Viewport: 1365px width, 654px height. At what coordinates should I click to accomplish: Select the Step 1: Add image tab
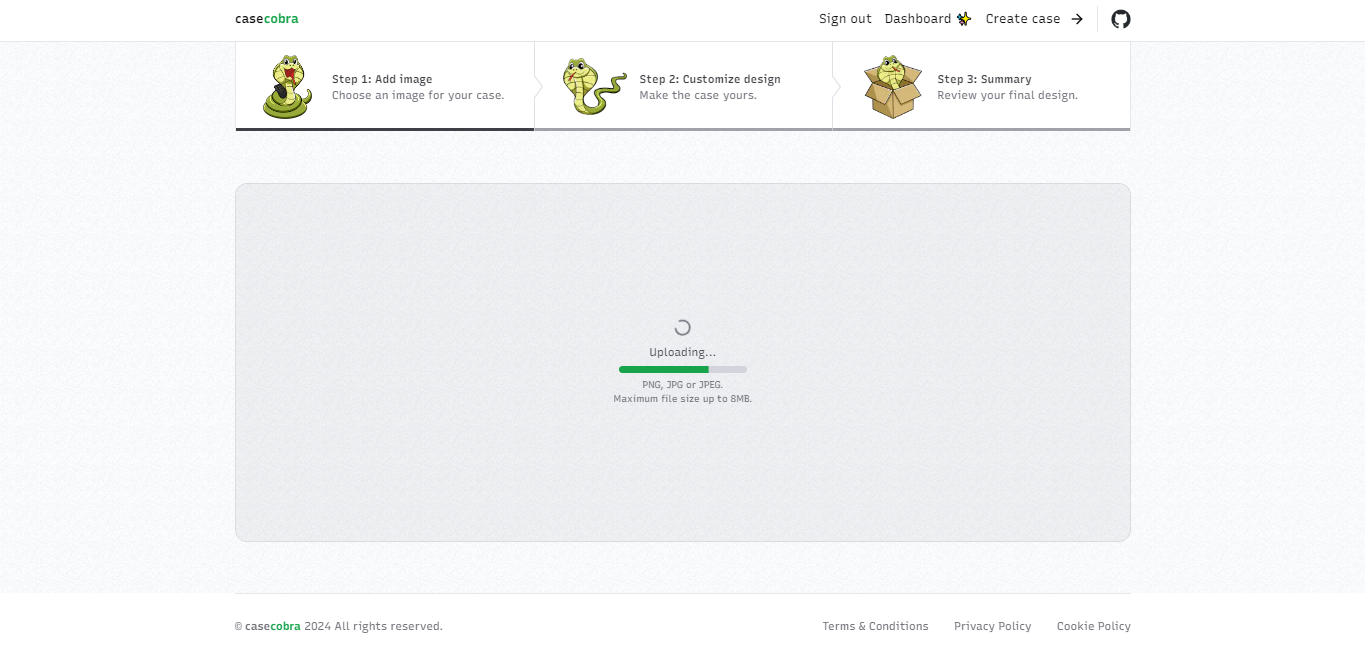[x=385, y=87]
